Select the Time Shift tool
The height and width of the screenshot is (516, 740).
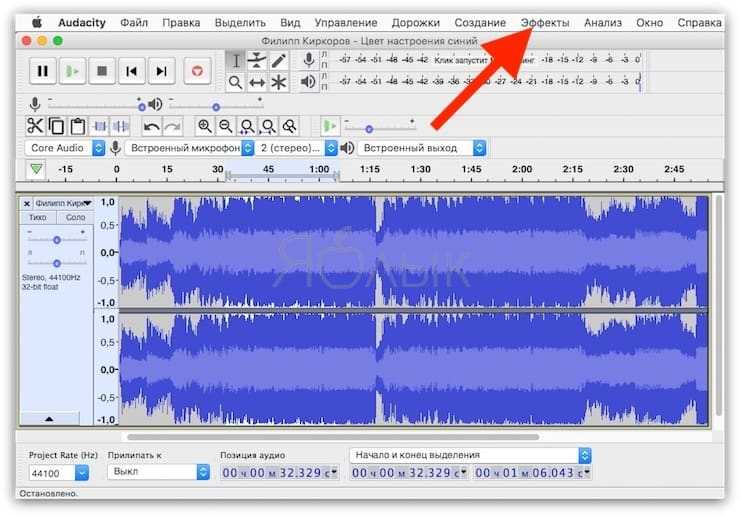[257, 83]
